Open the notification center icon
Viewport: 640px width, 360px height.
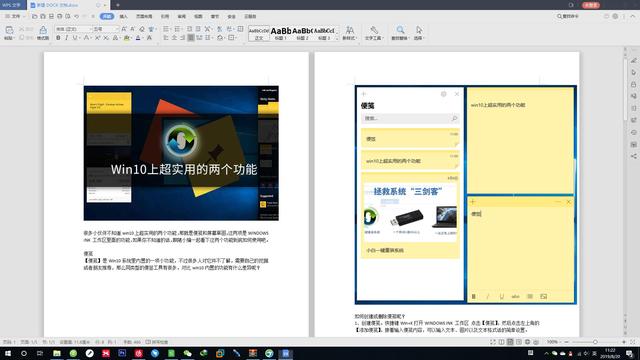coord(629,353)
